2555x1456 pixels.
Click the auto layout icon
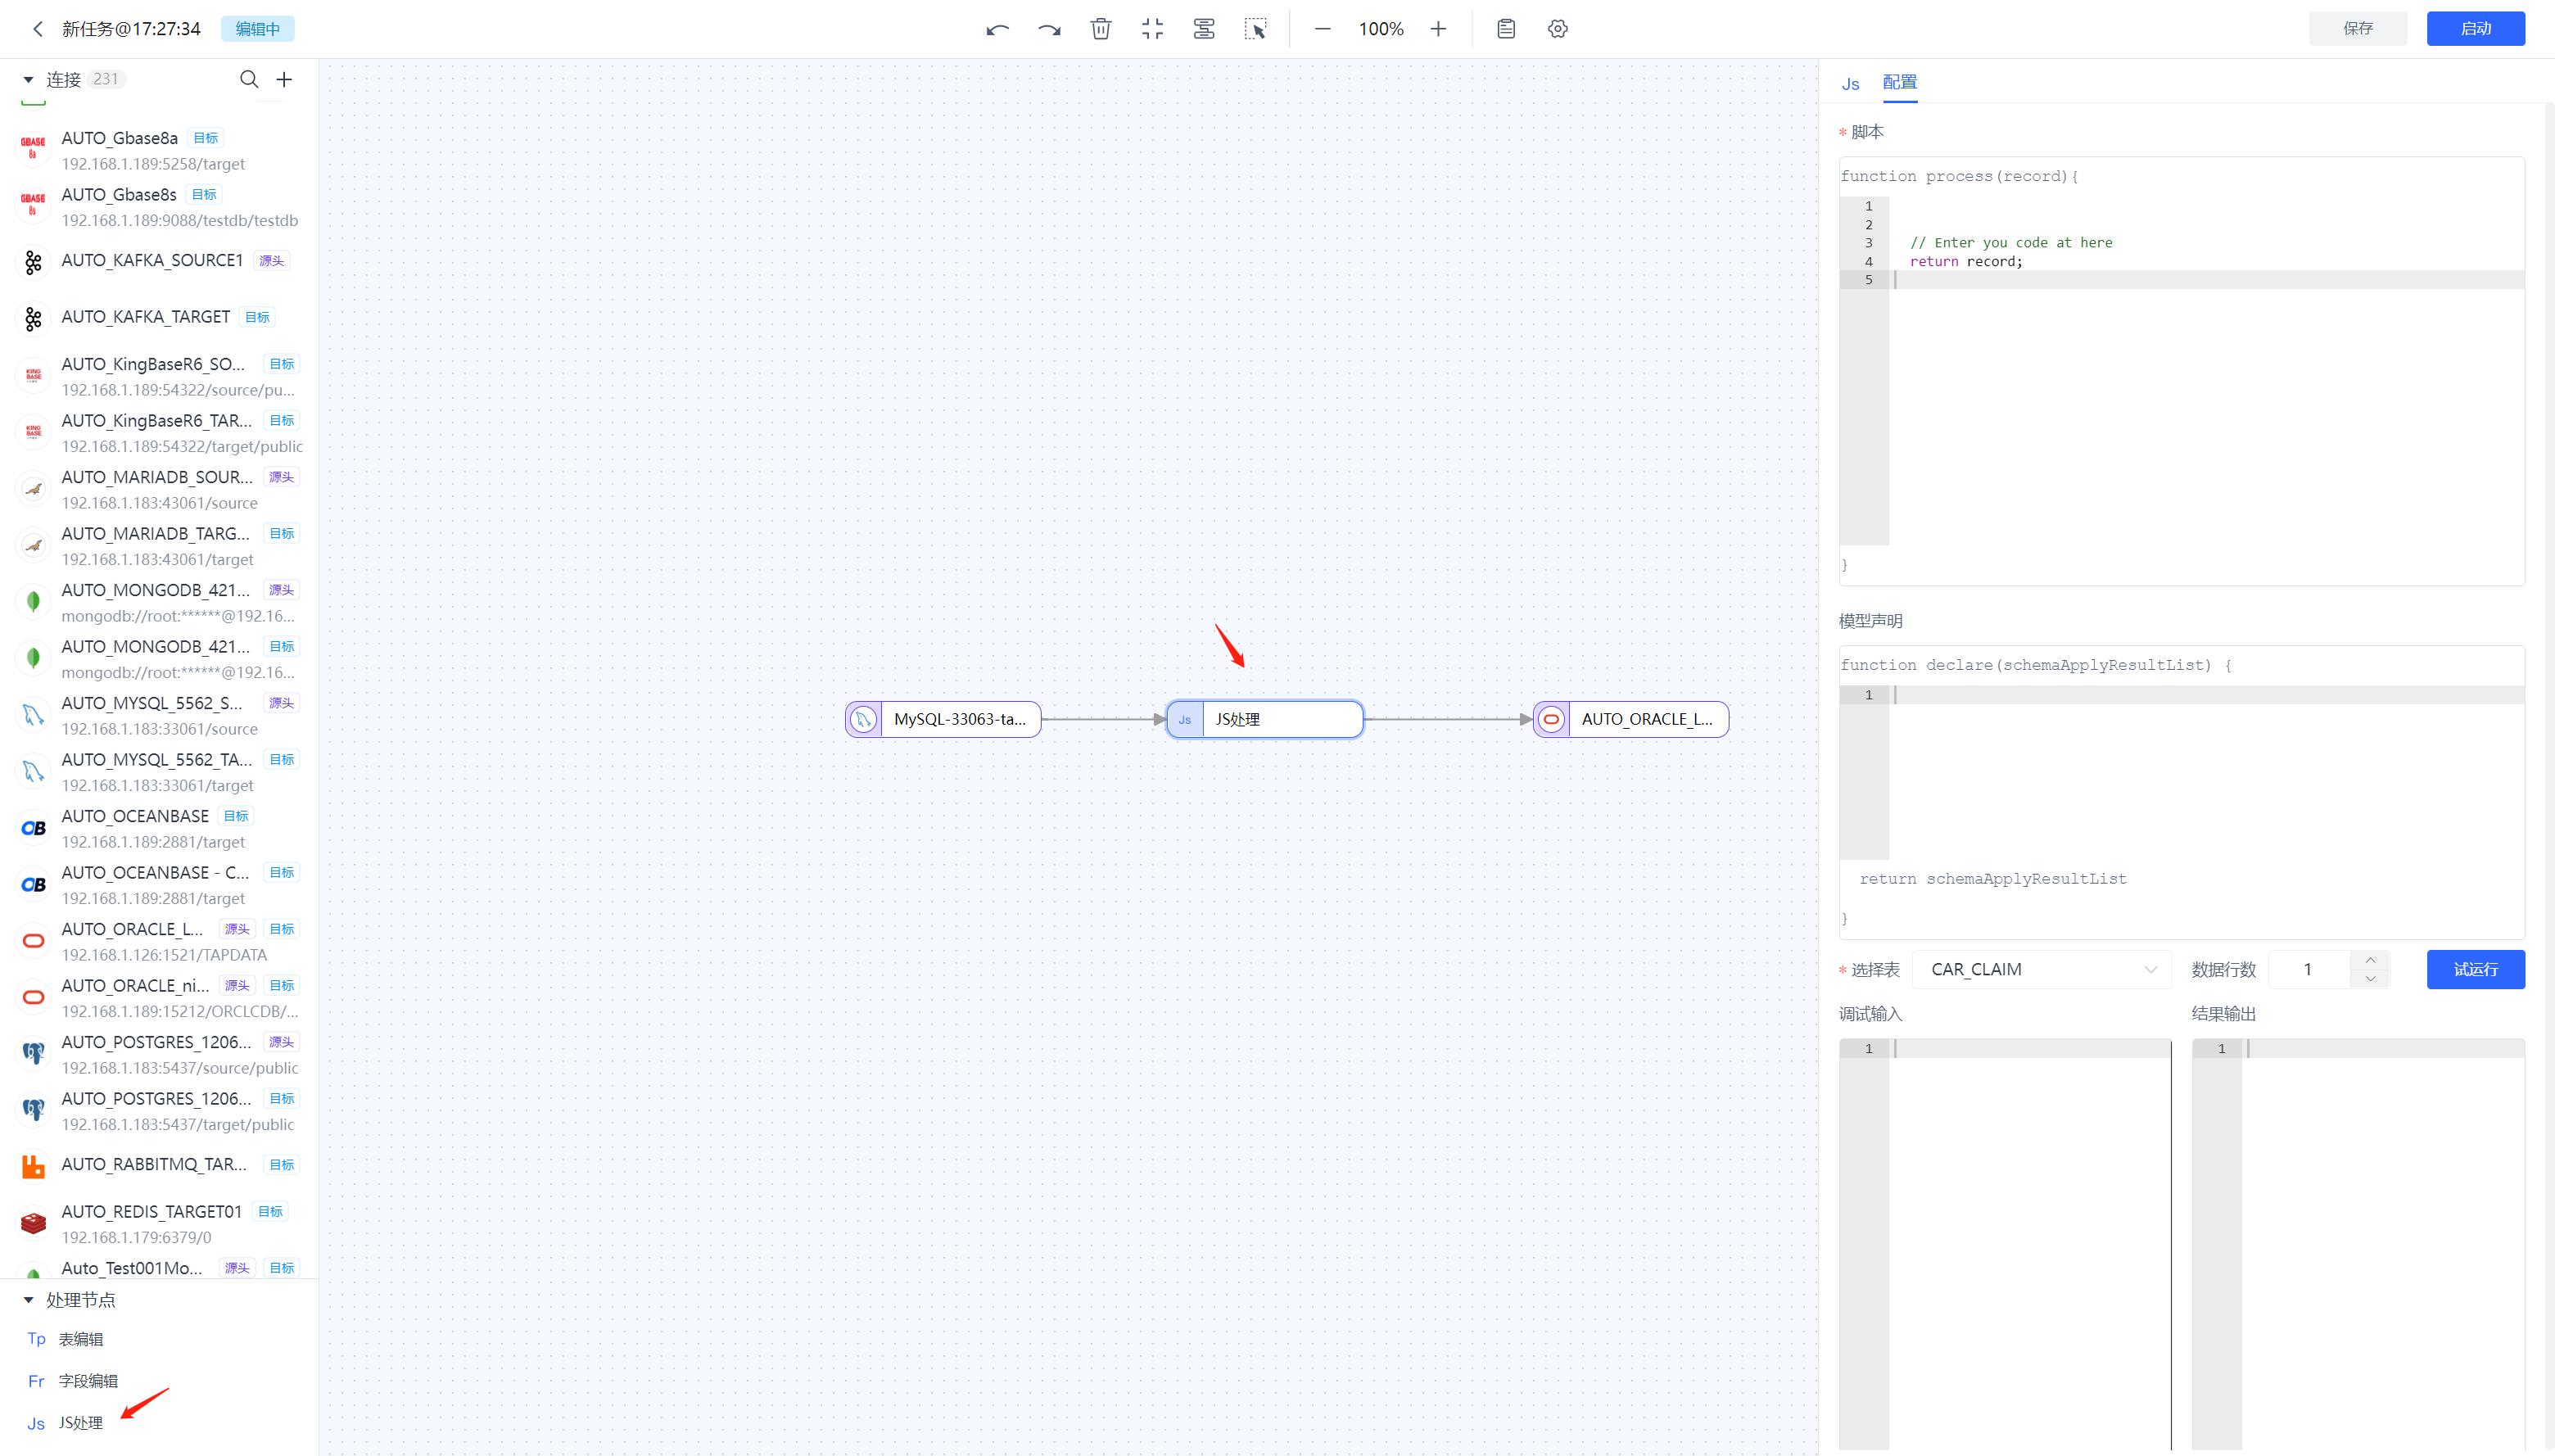pyautogui.click(x=1204, y=29)
